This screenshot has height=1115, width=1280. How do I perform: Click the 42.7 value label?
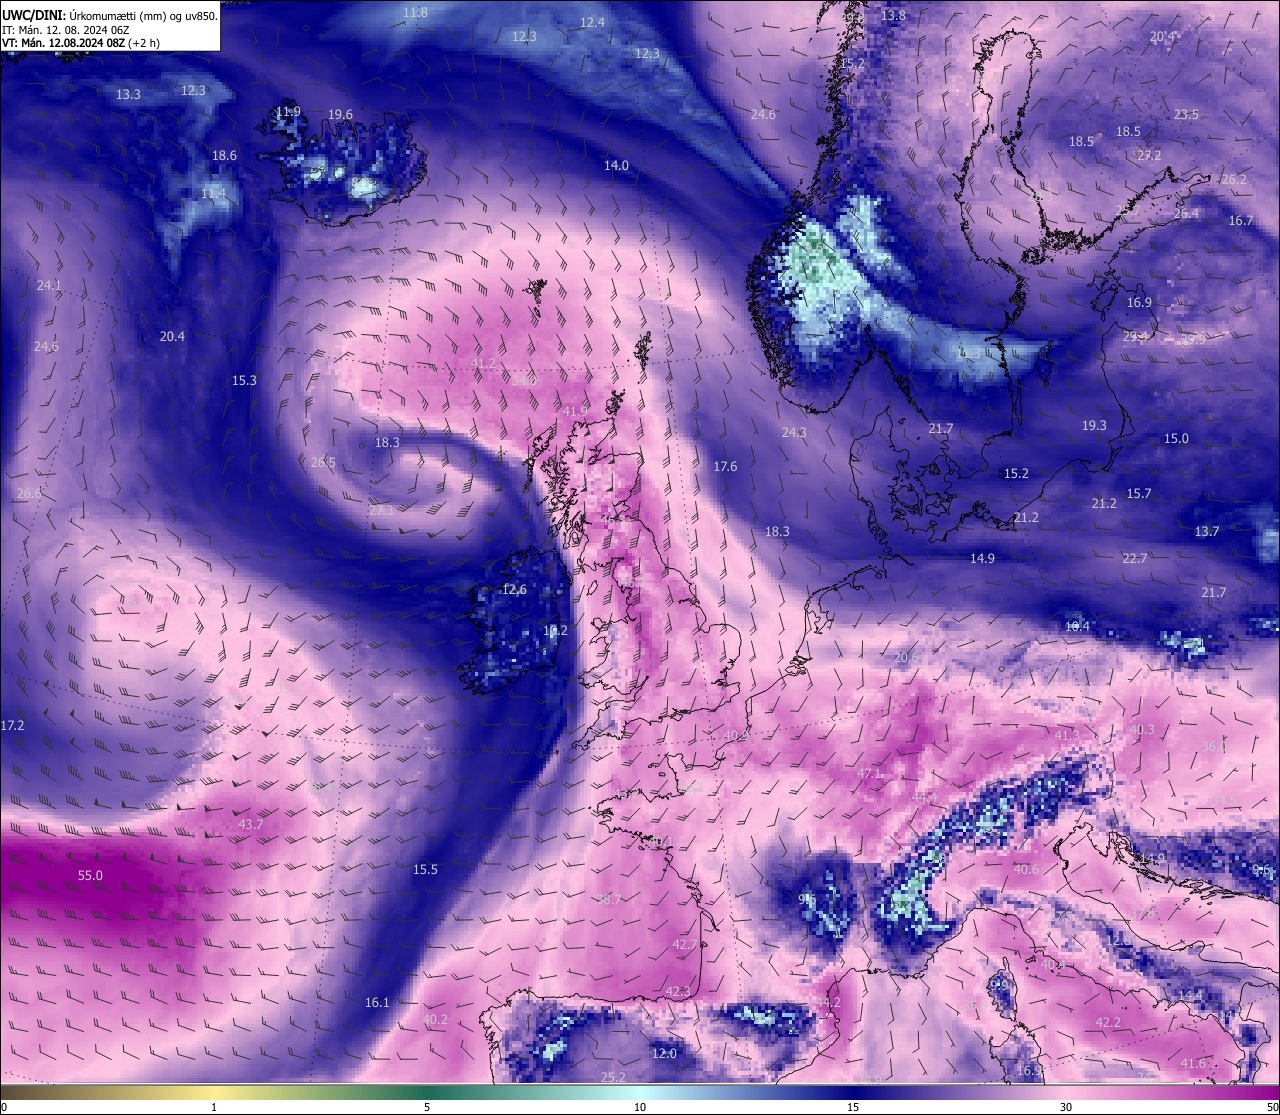pyautogui.click(x=684, y=944)
